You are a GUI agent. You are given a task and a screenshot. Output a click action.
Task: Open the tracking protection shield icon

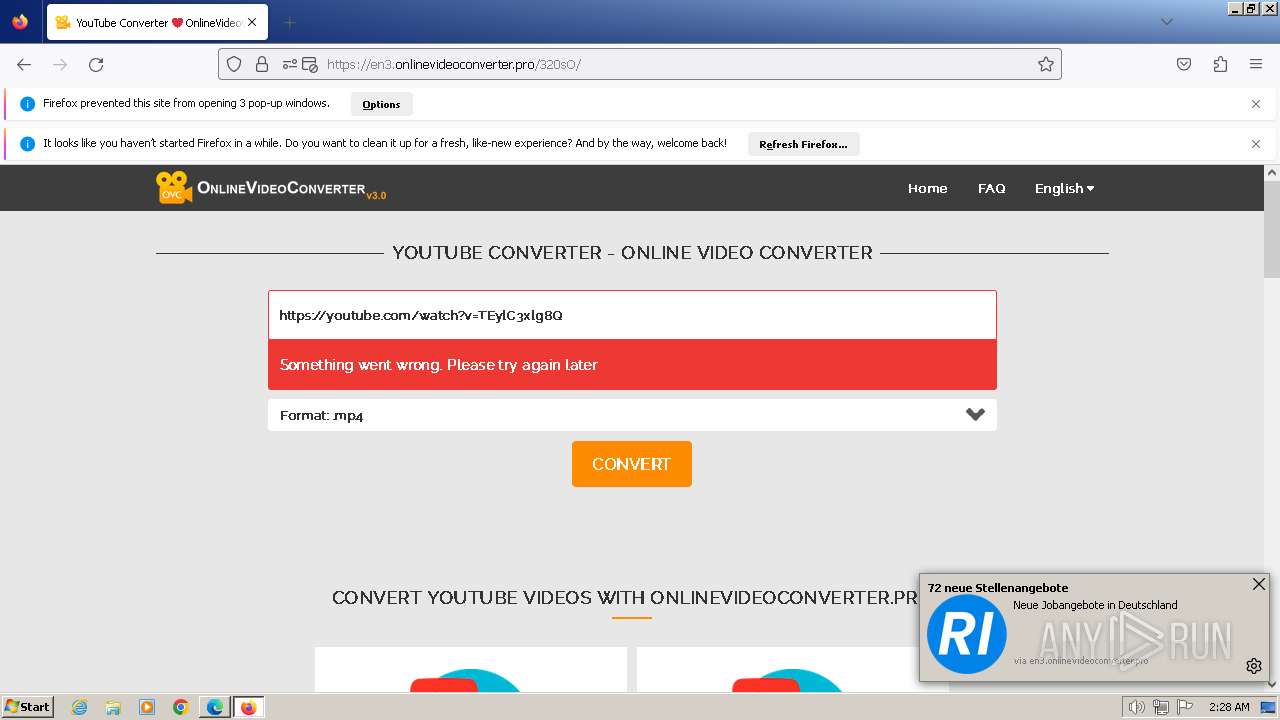pos(234,64)
